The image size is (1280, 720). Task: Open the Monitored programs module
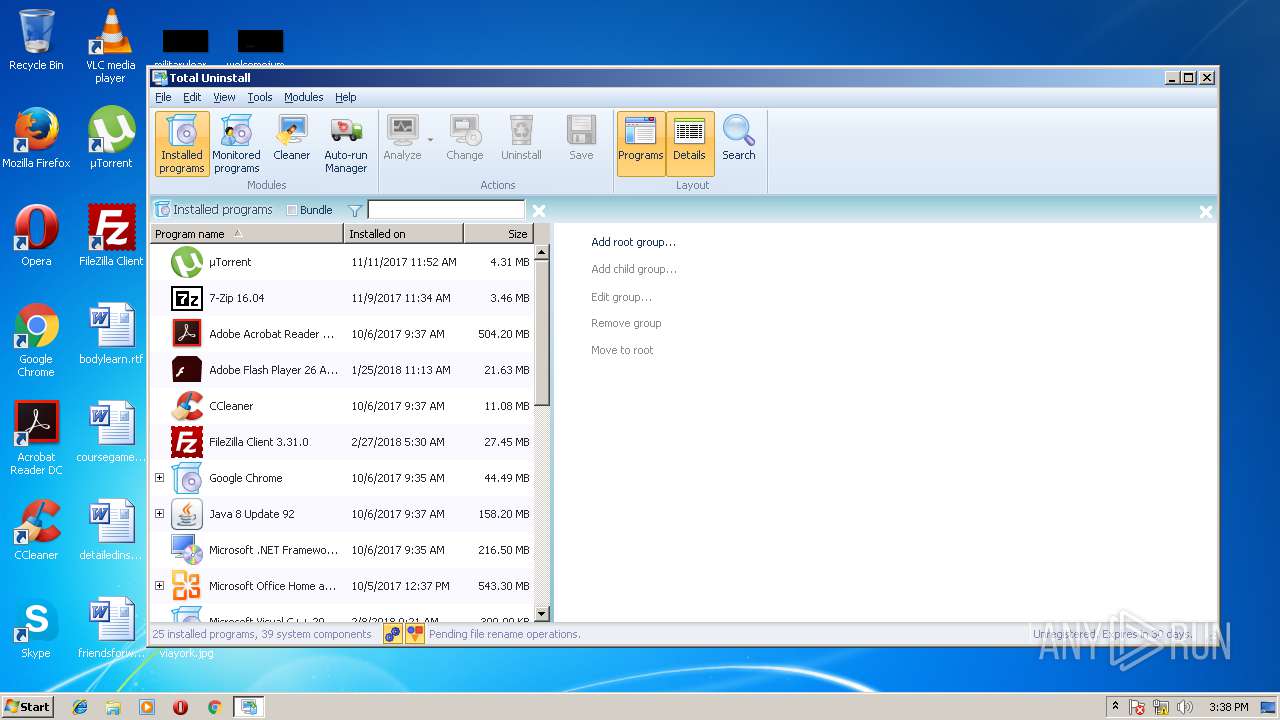(x=236, y=144)
